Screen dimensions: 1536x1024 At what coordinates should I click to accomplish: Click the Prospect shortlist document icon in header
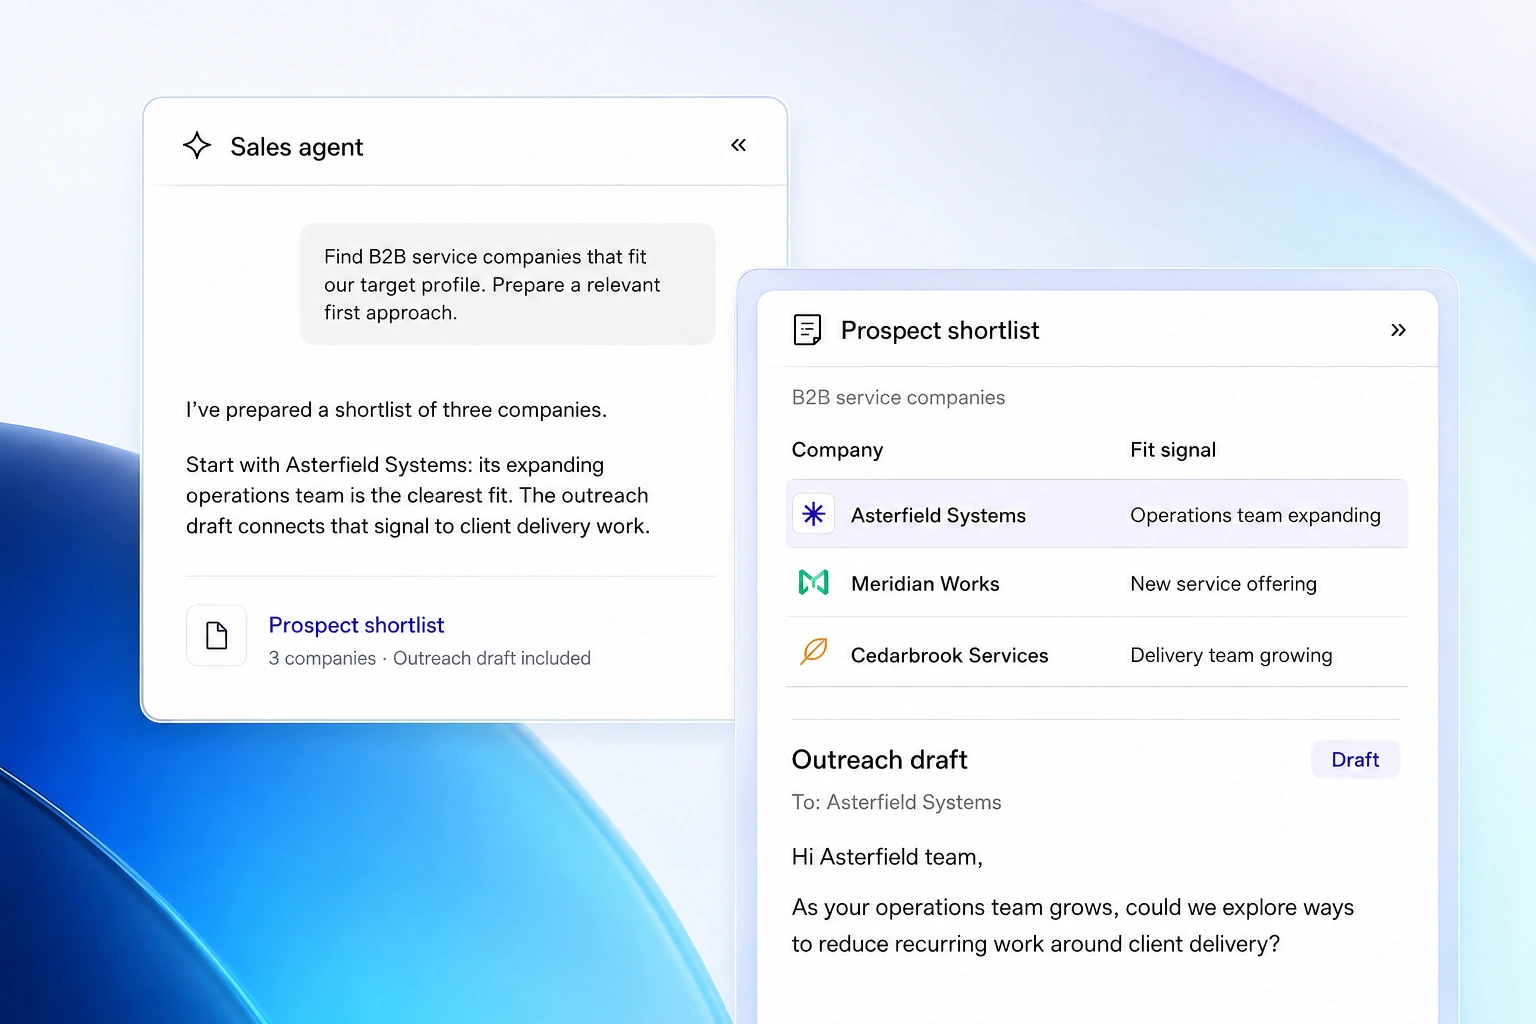point(807,329)
